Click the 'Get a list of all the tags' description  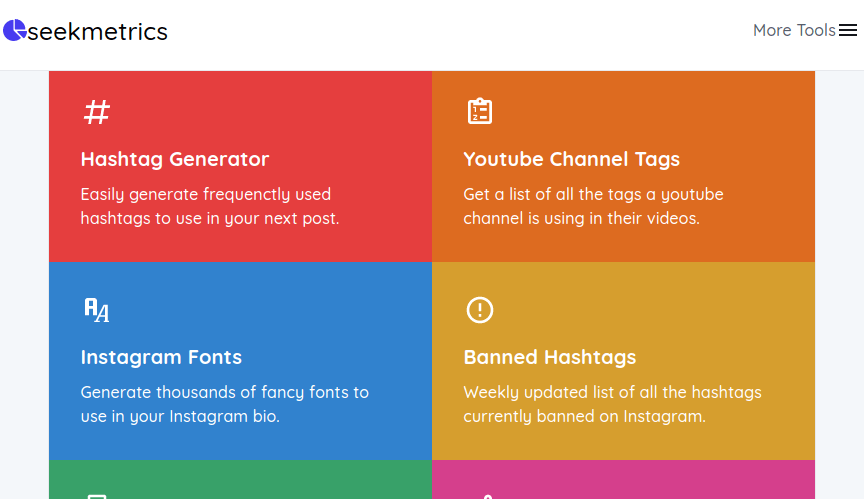pos(593,206)
